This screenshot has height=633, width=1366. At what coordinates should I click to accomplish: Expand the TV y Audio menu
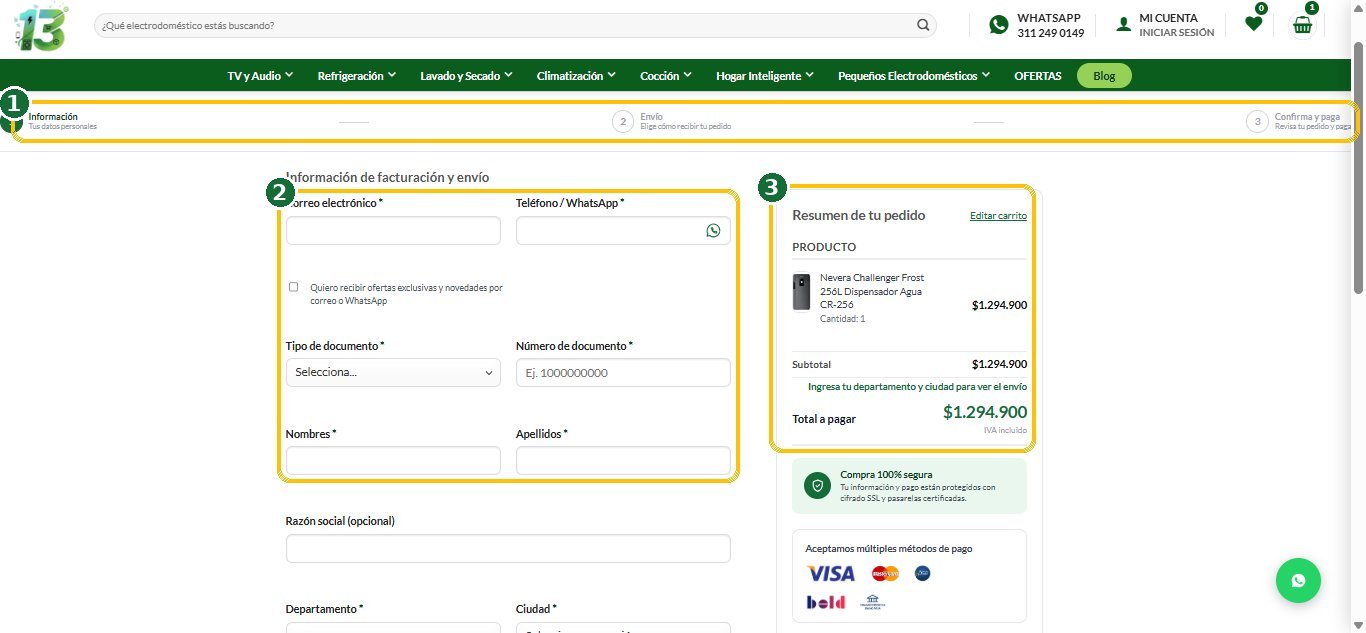pyautogui.click(x=260, y=76)
